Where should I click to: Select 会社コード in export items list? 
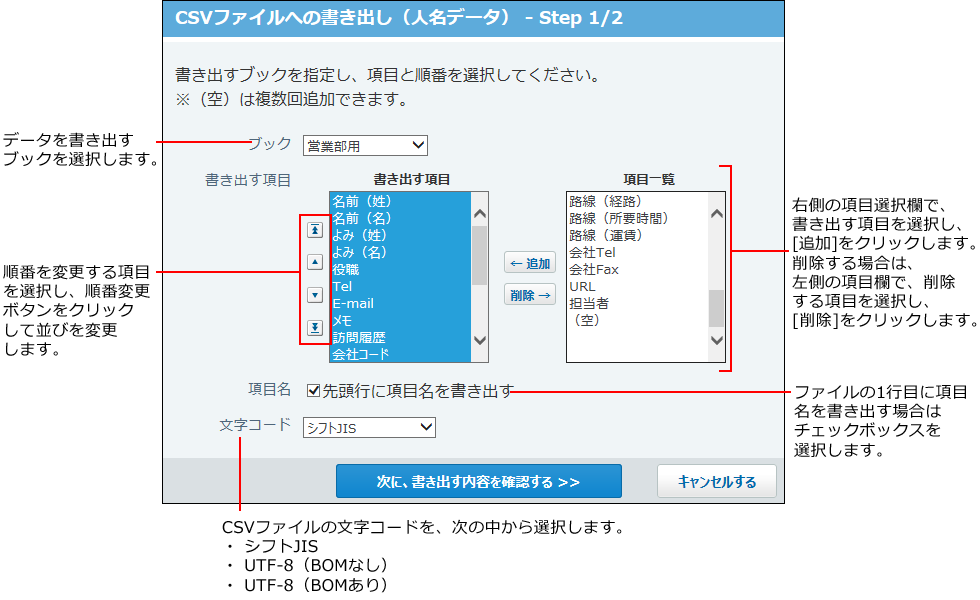[x=400, y=354]
